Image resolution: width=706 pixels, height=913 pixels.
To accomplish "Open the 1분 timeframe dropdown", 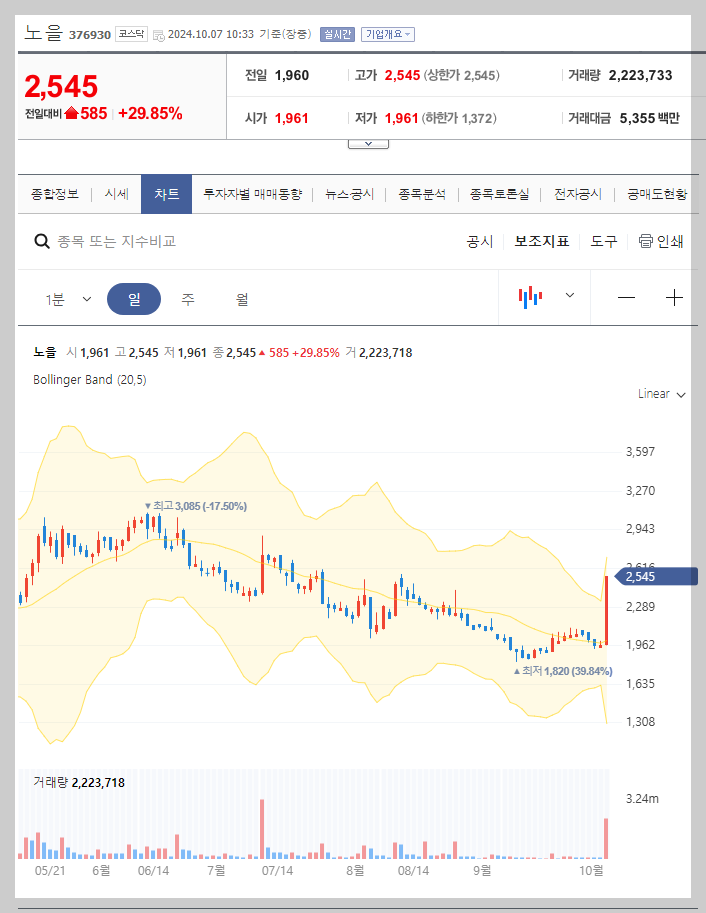I will point(66,297).
